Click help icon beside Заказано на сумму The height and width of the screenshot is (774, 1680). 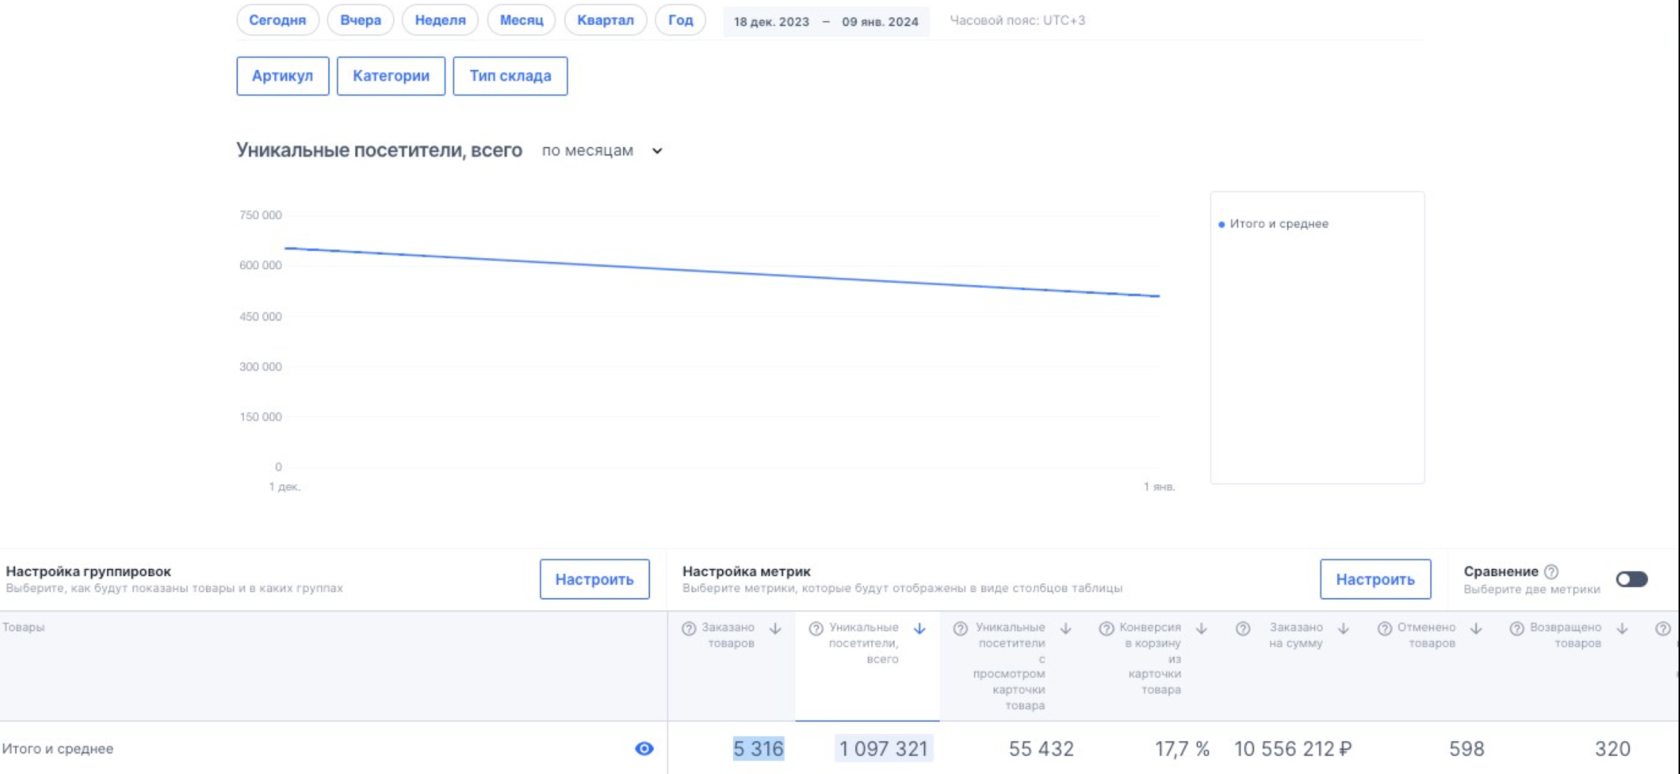click(1243, 629)
